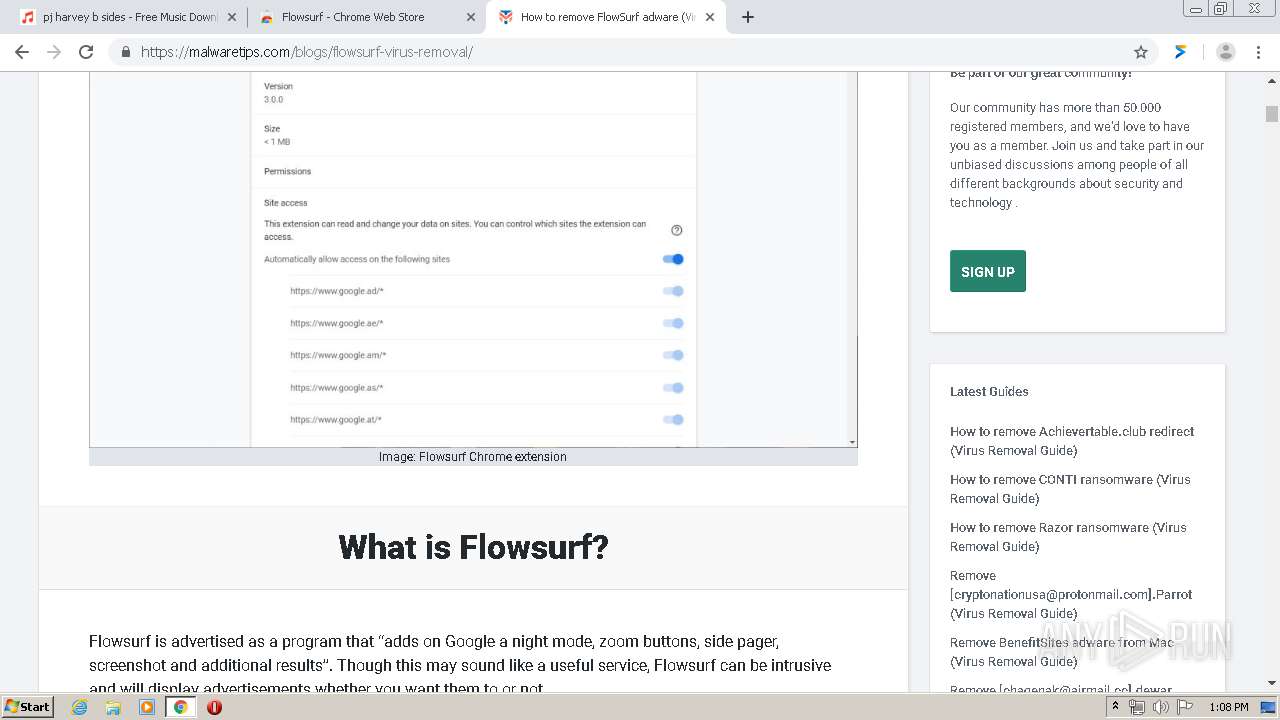Screen dimensions: 1280x720
Task: Go back to the previous page
Action: [22, 52]
